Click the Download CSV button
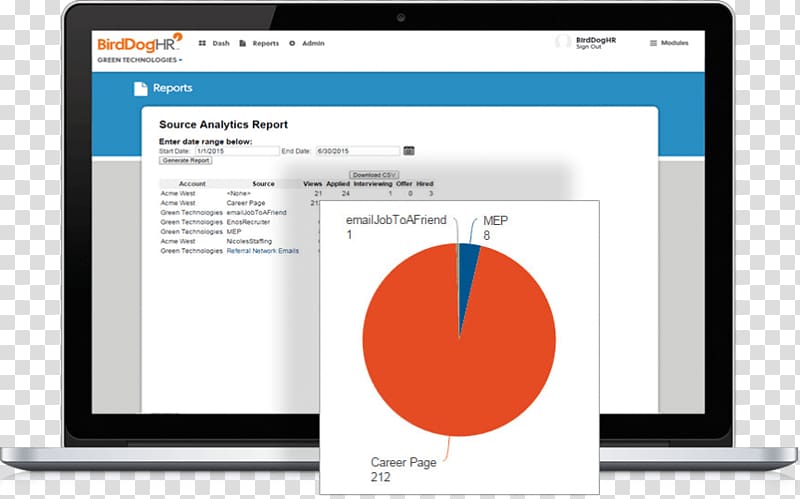Image resolution: width=800 pixels, height=499 pixels. [374, 174]
